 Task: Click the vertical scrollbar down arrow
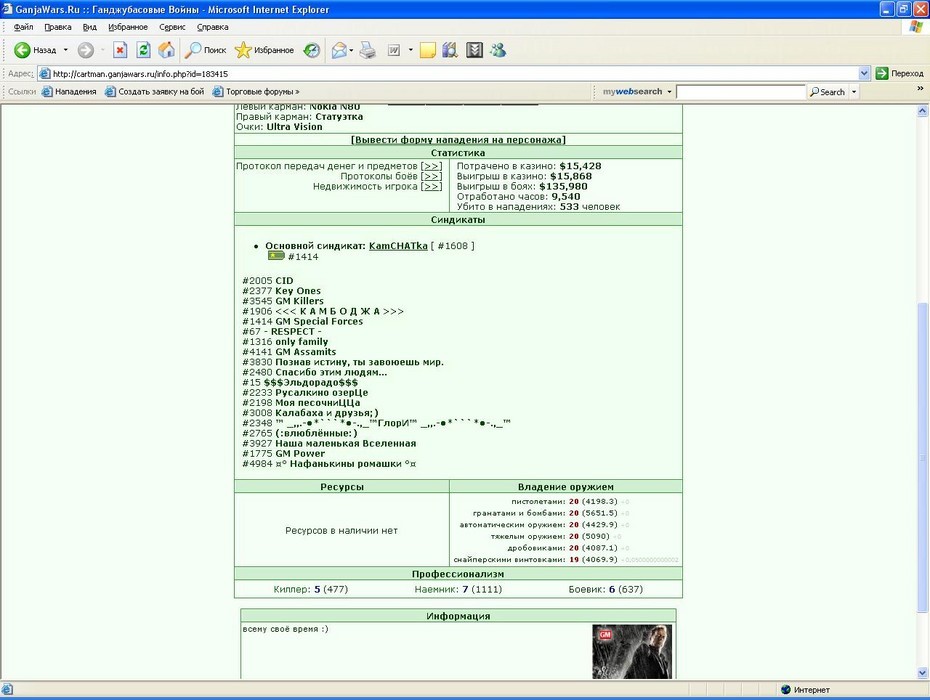[x=922, y=673]
